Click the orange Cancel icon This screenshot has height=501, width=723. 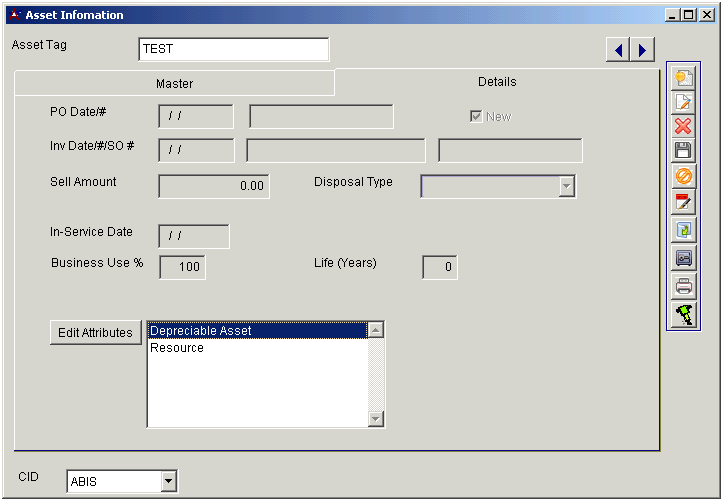click(684, 176)
